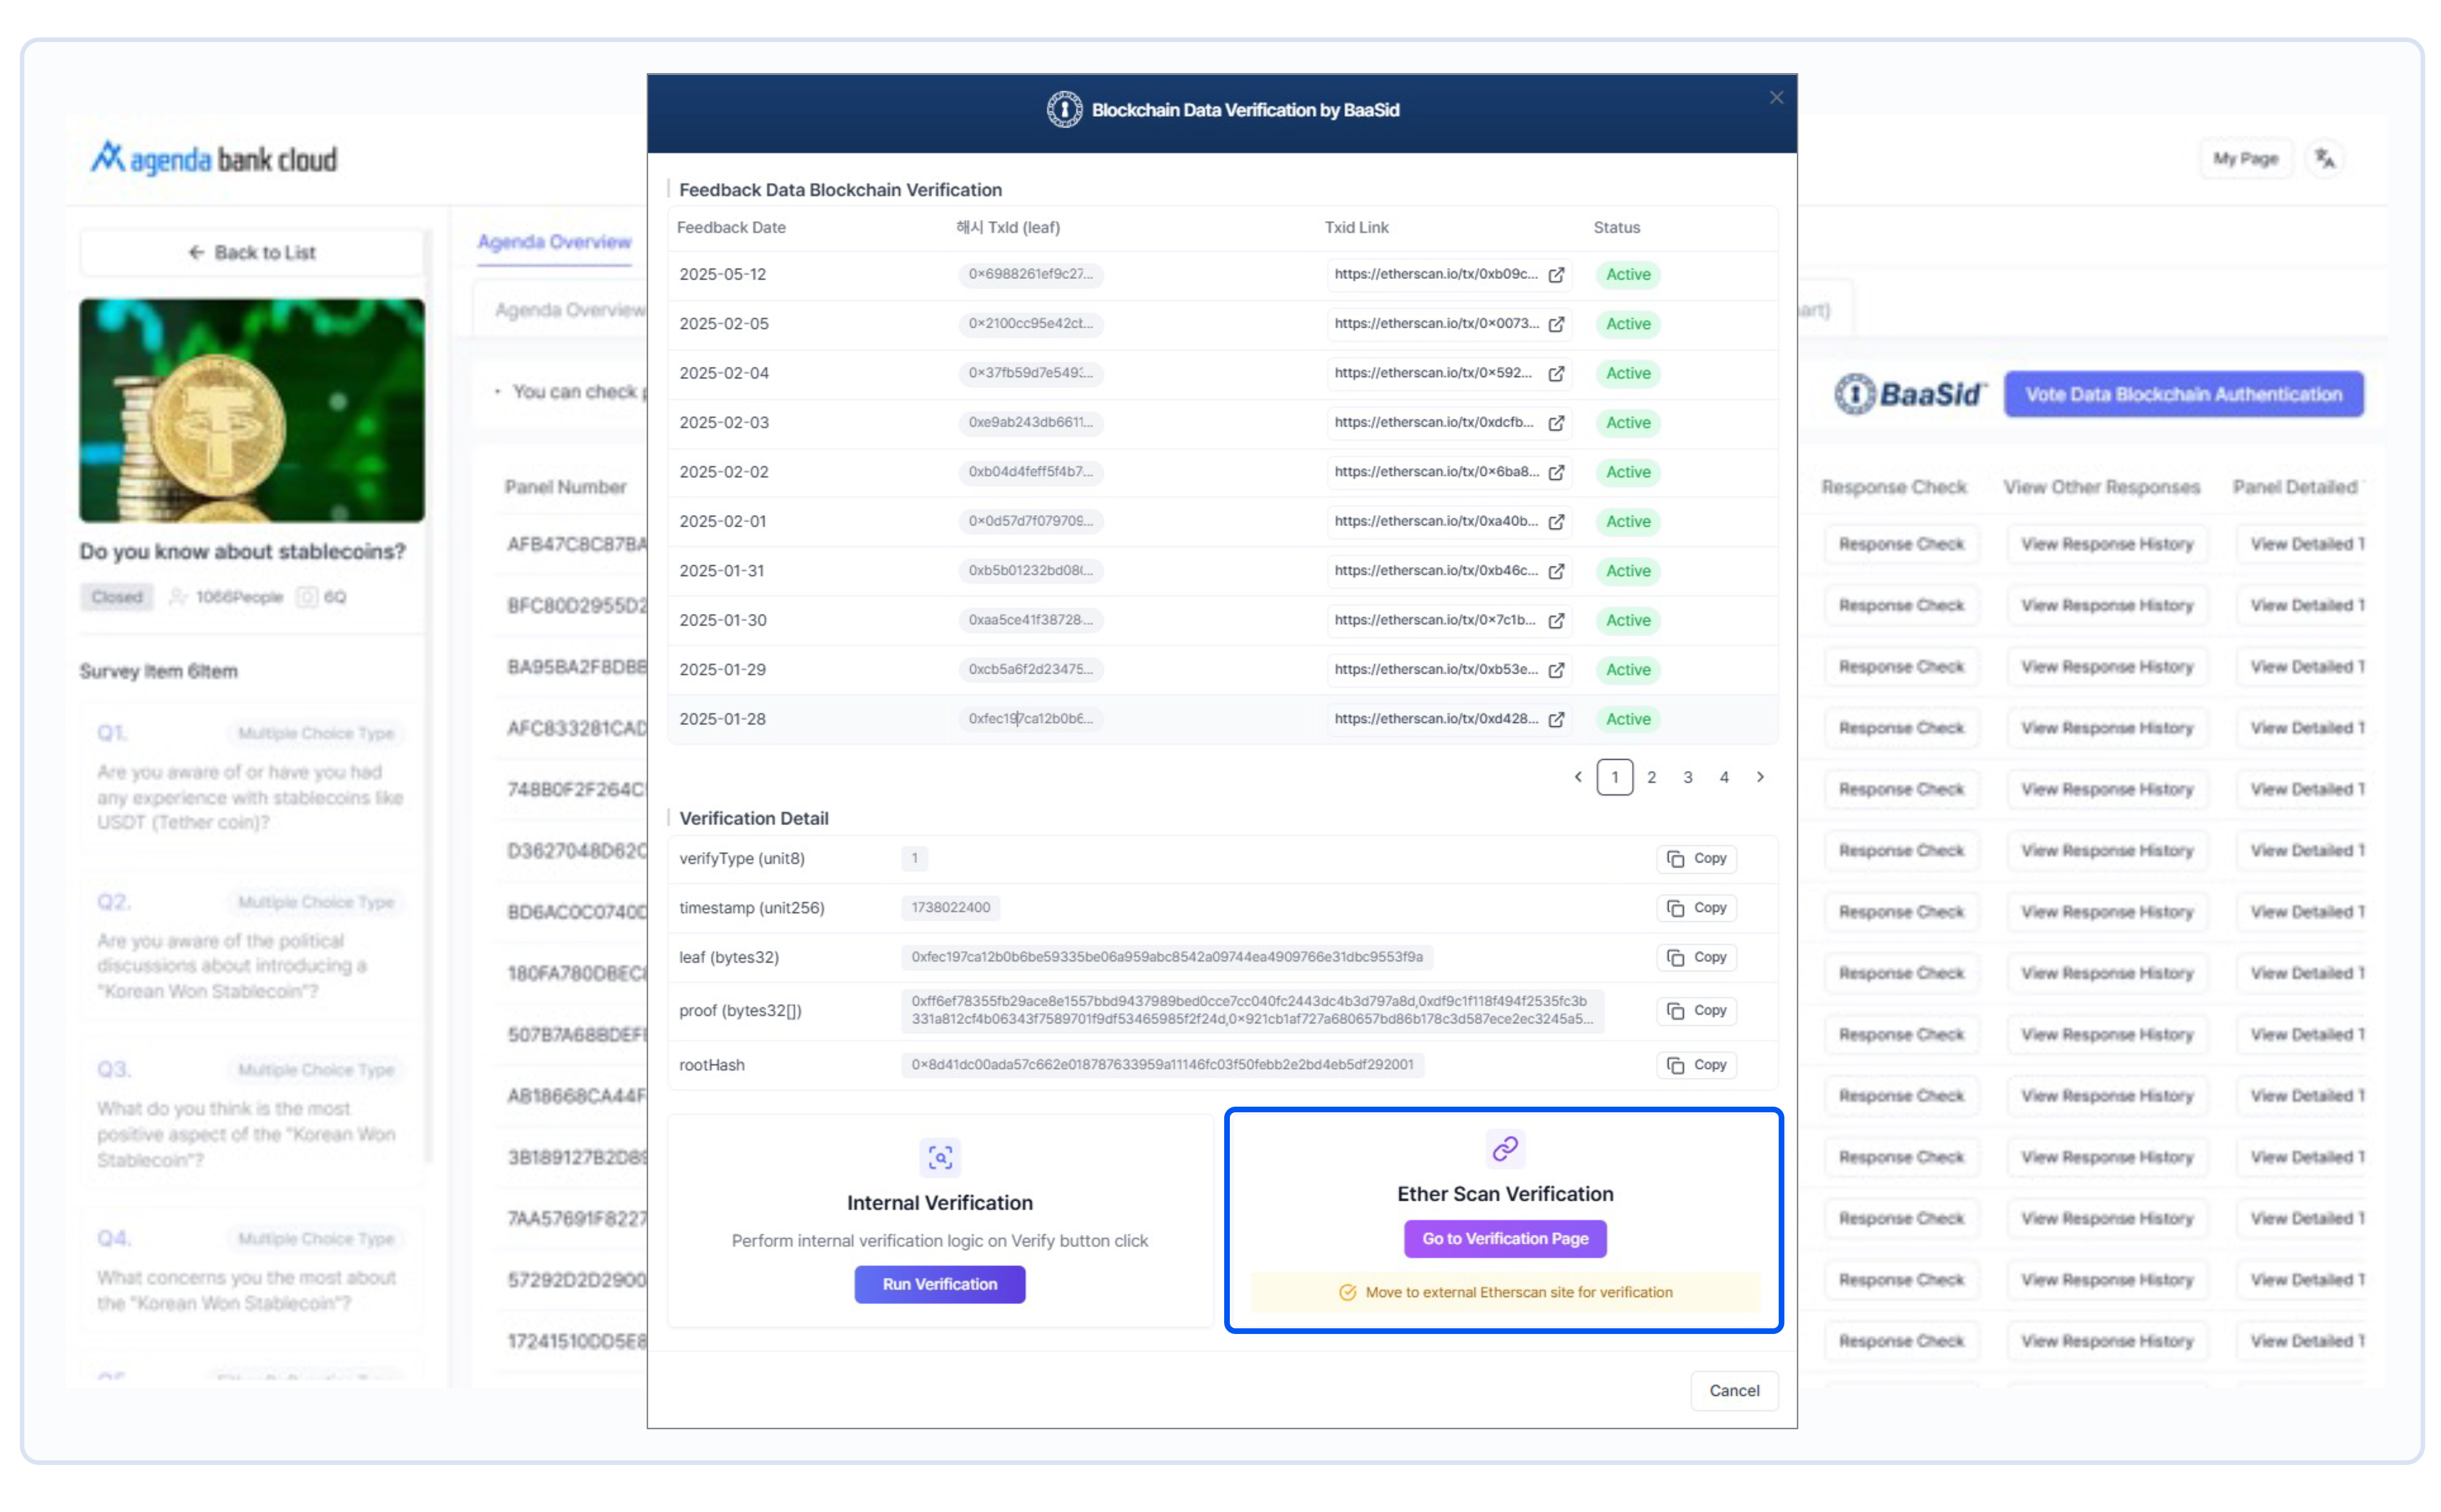Click Vote Data Blockchain Authentication button

(2183, 394)
